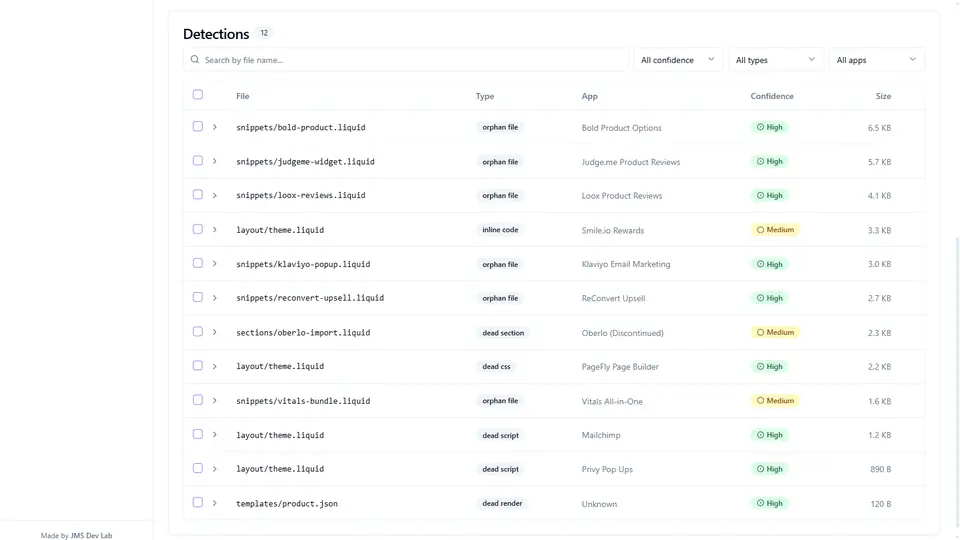The image size is (960, 540).
Task: Check the oberlo-import.liquid row checkbox
Action: point(198,331)
